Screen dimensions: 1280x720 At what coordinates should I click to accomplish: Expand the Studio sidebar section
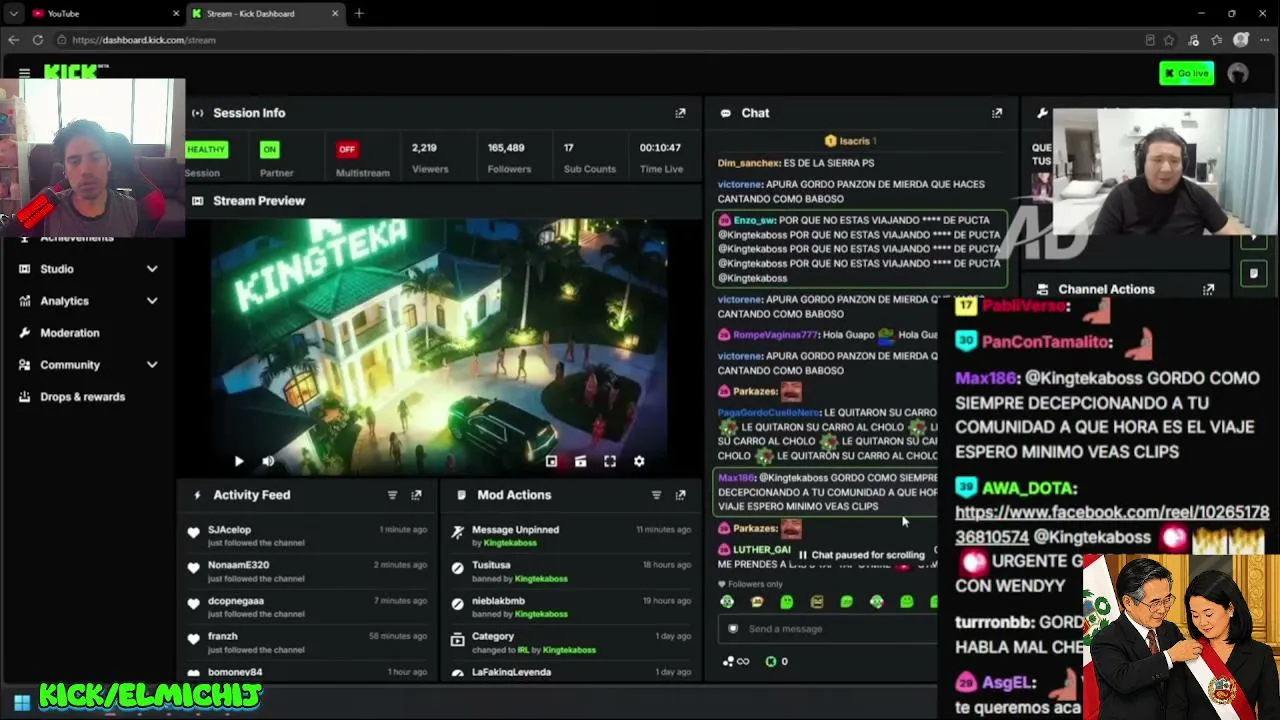(x=152, y=269)
